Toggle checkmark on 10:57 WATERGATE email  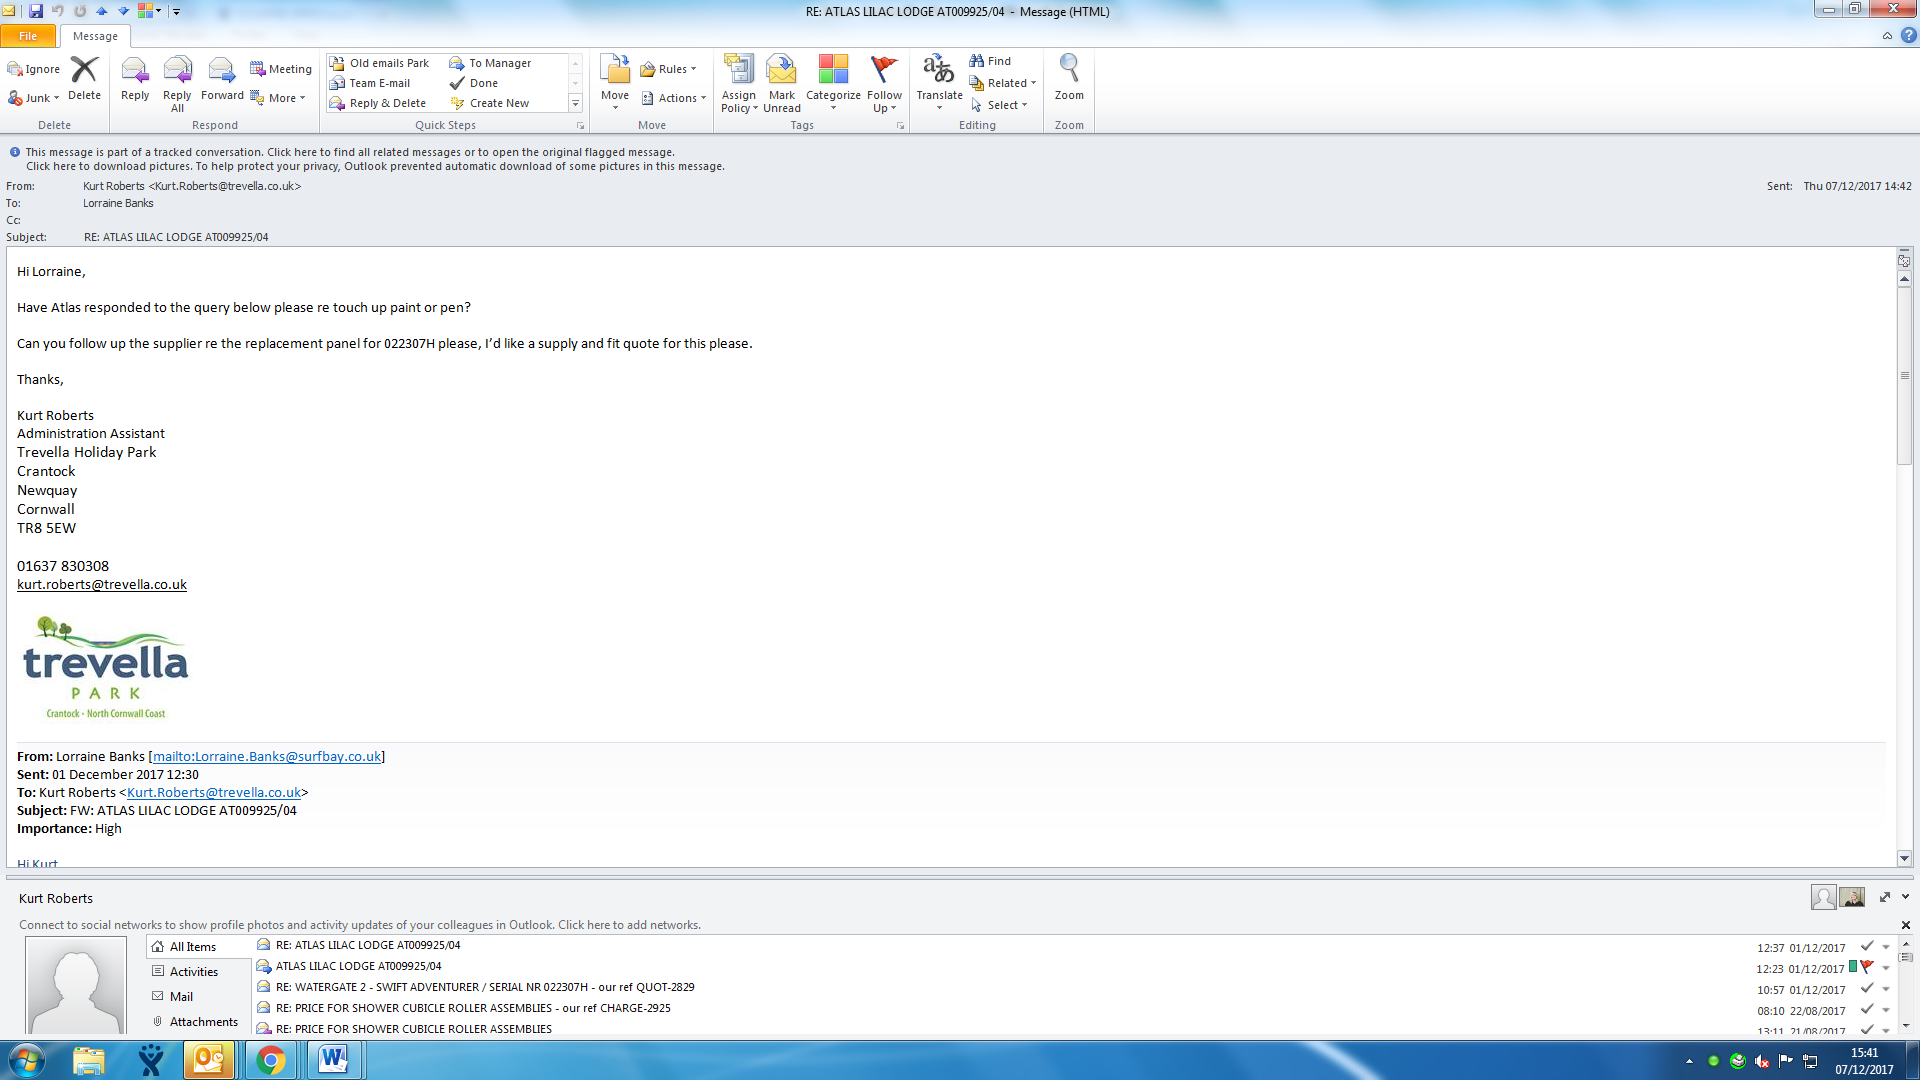tap(1866, 988)
